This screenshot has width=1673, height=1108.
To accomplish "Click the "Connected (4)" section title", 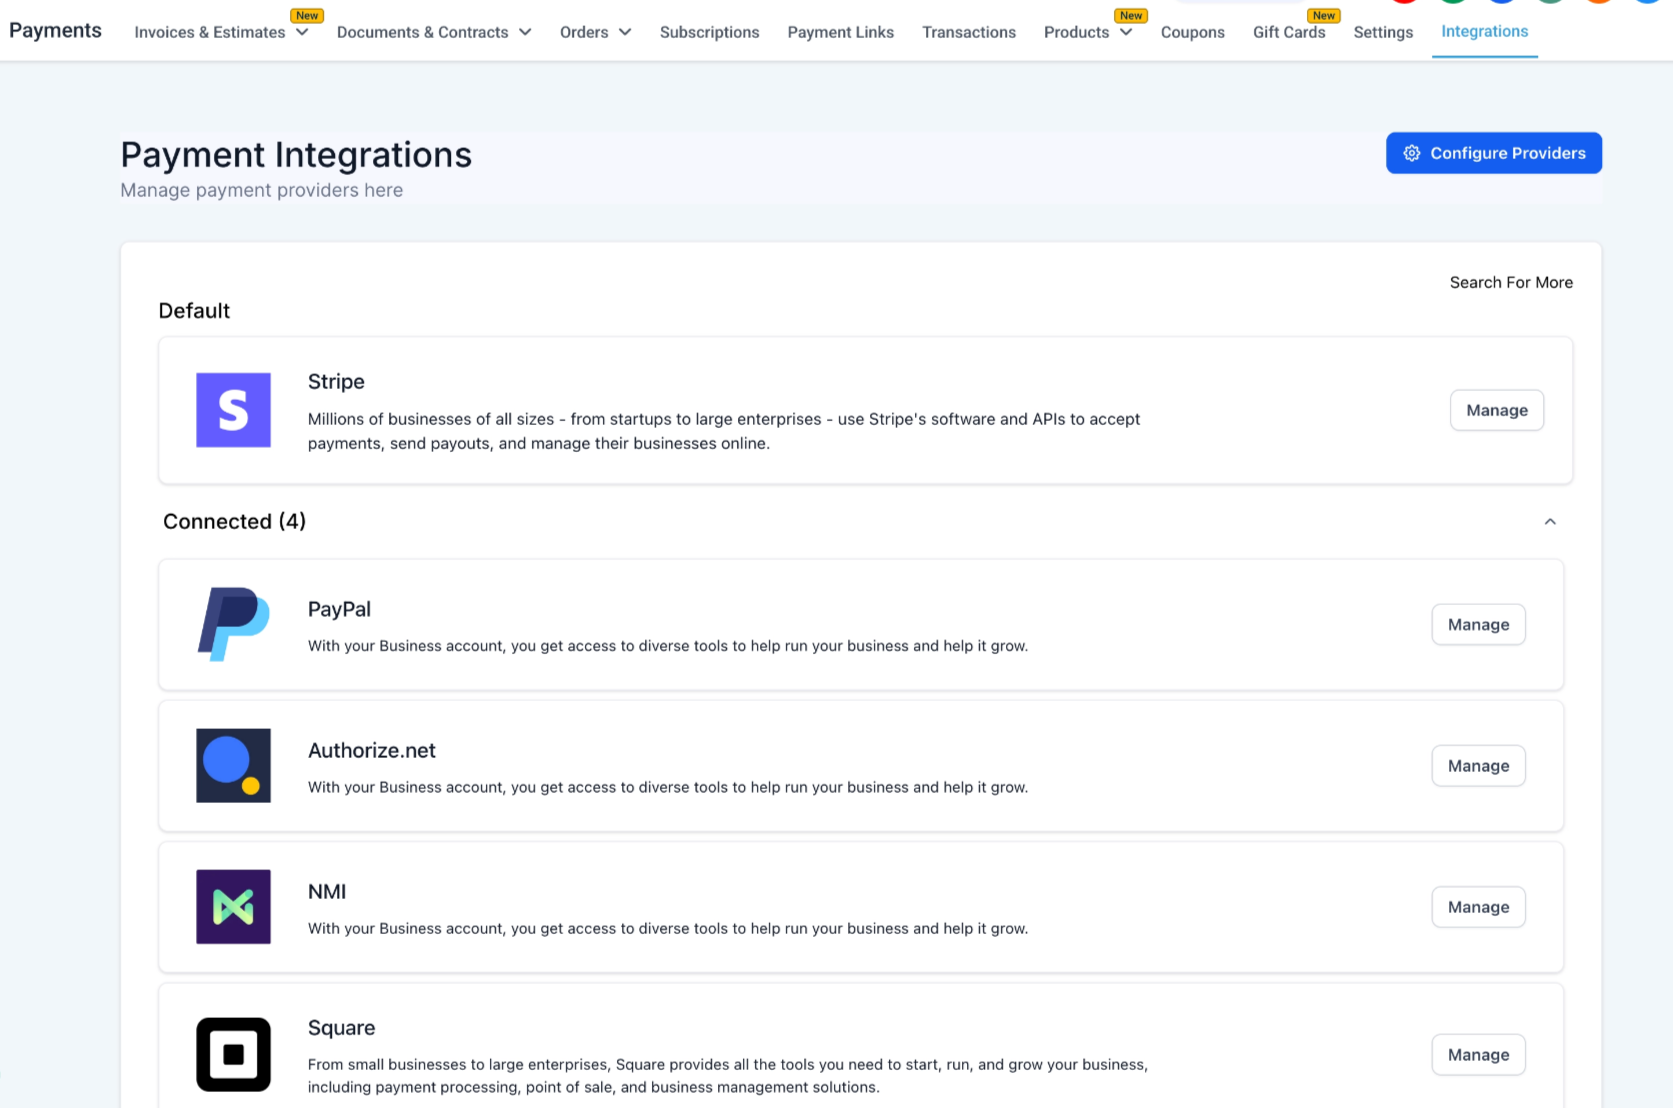I will pos(234,521).
